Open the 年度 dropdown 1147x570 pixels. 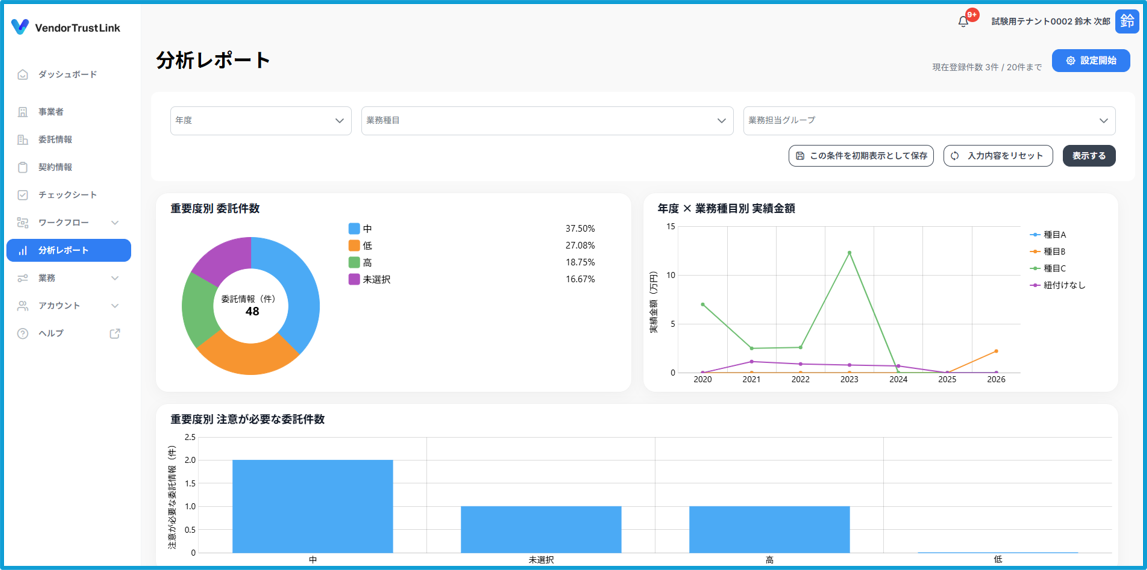pos(260,121)
